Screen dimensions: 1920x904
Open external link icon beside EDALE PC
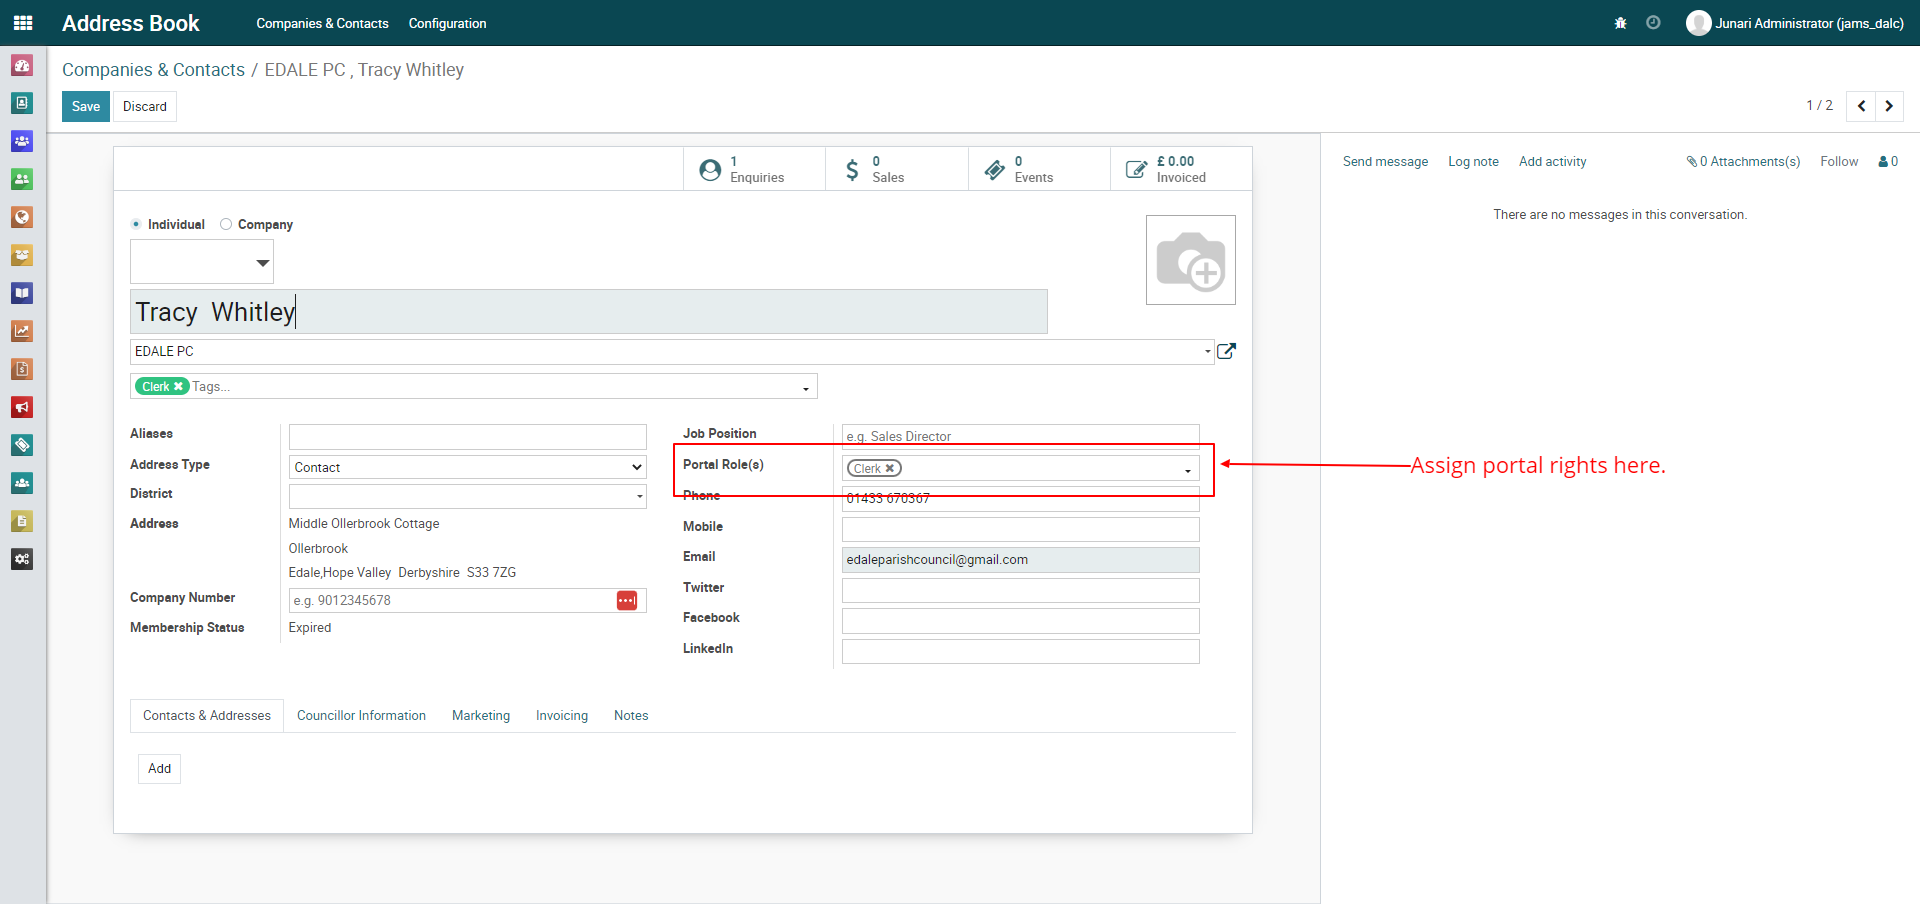coord(1227,351)
